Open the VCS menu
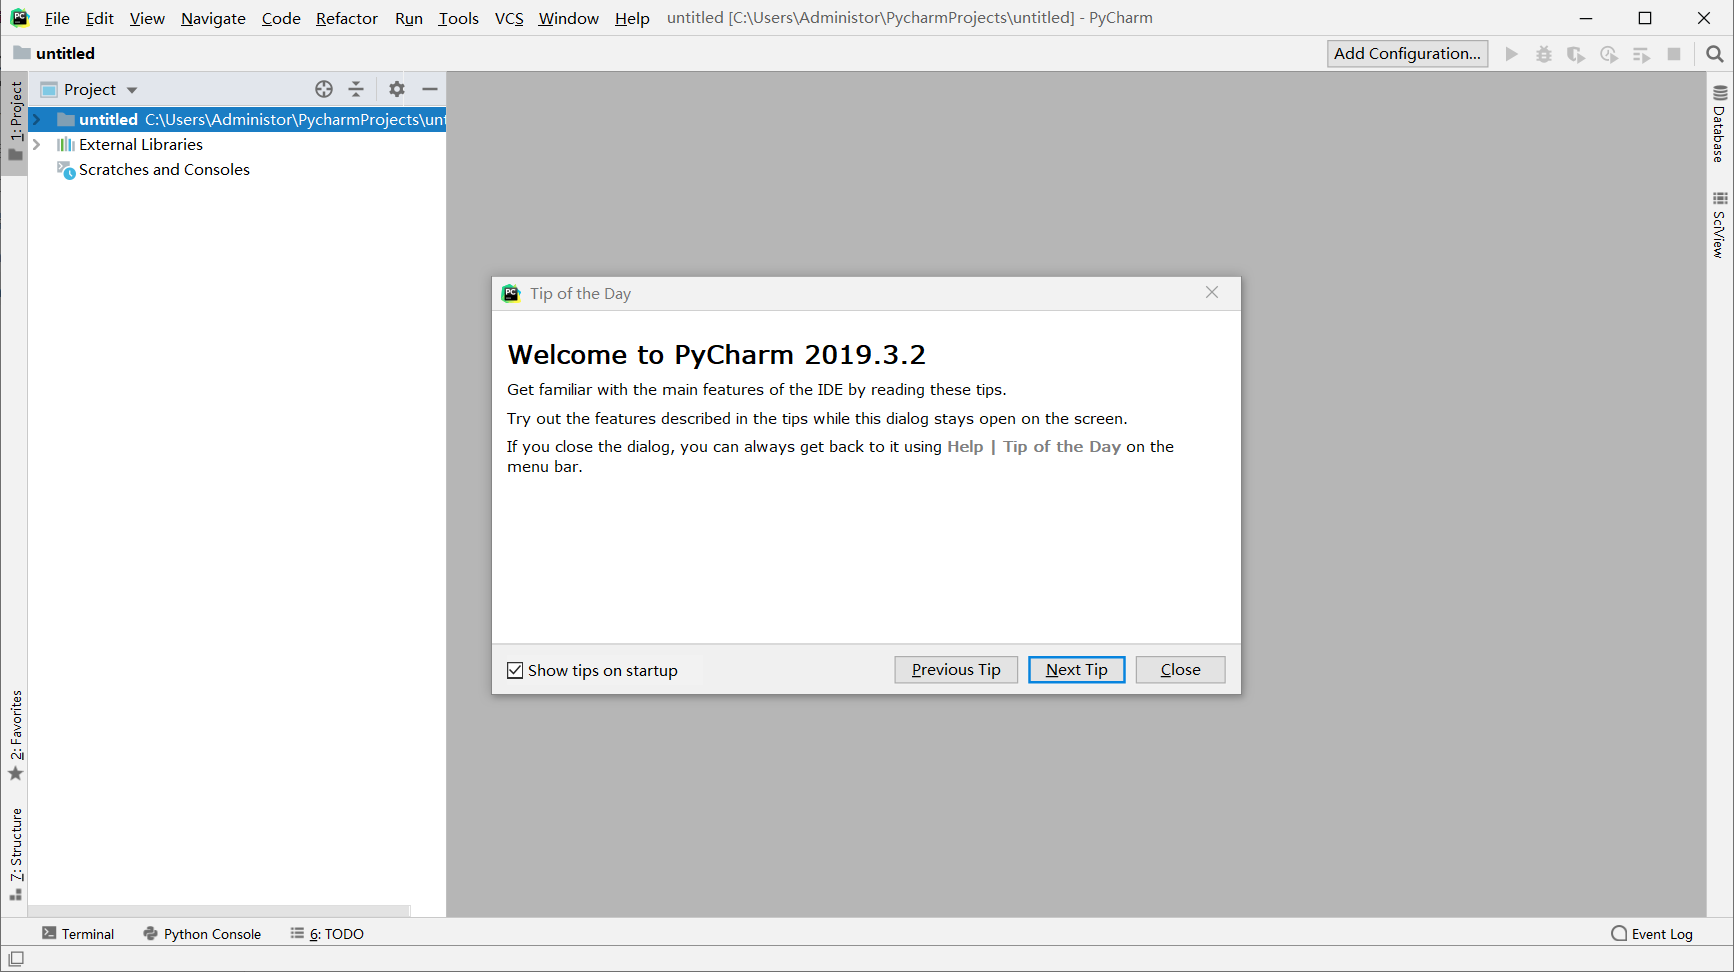1734x972 pixels. [x=509, y=18]
